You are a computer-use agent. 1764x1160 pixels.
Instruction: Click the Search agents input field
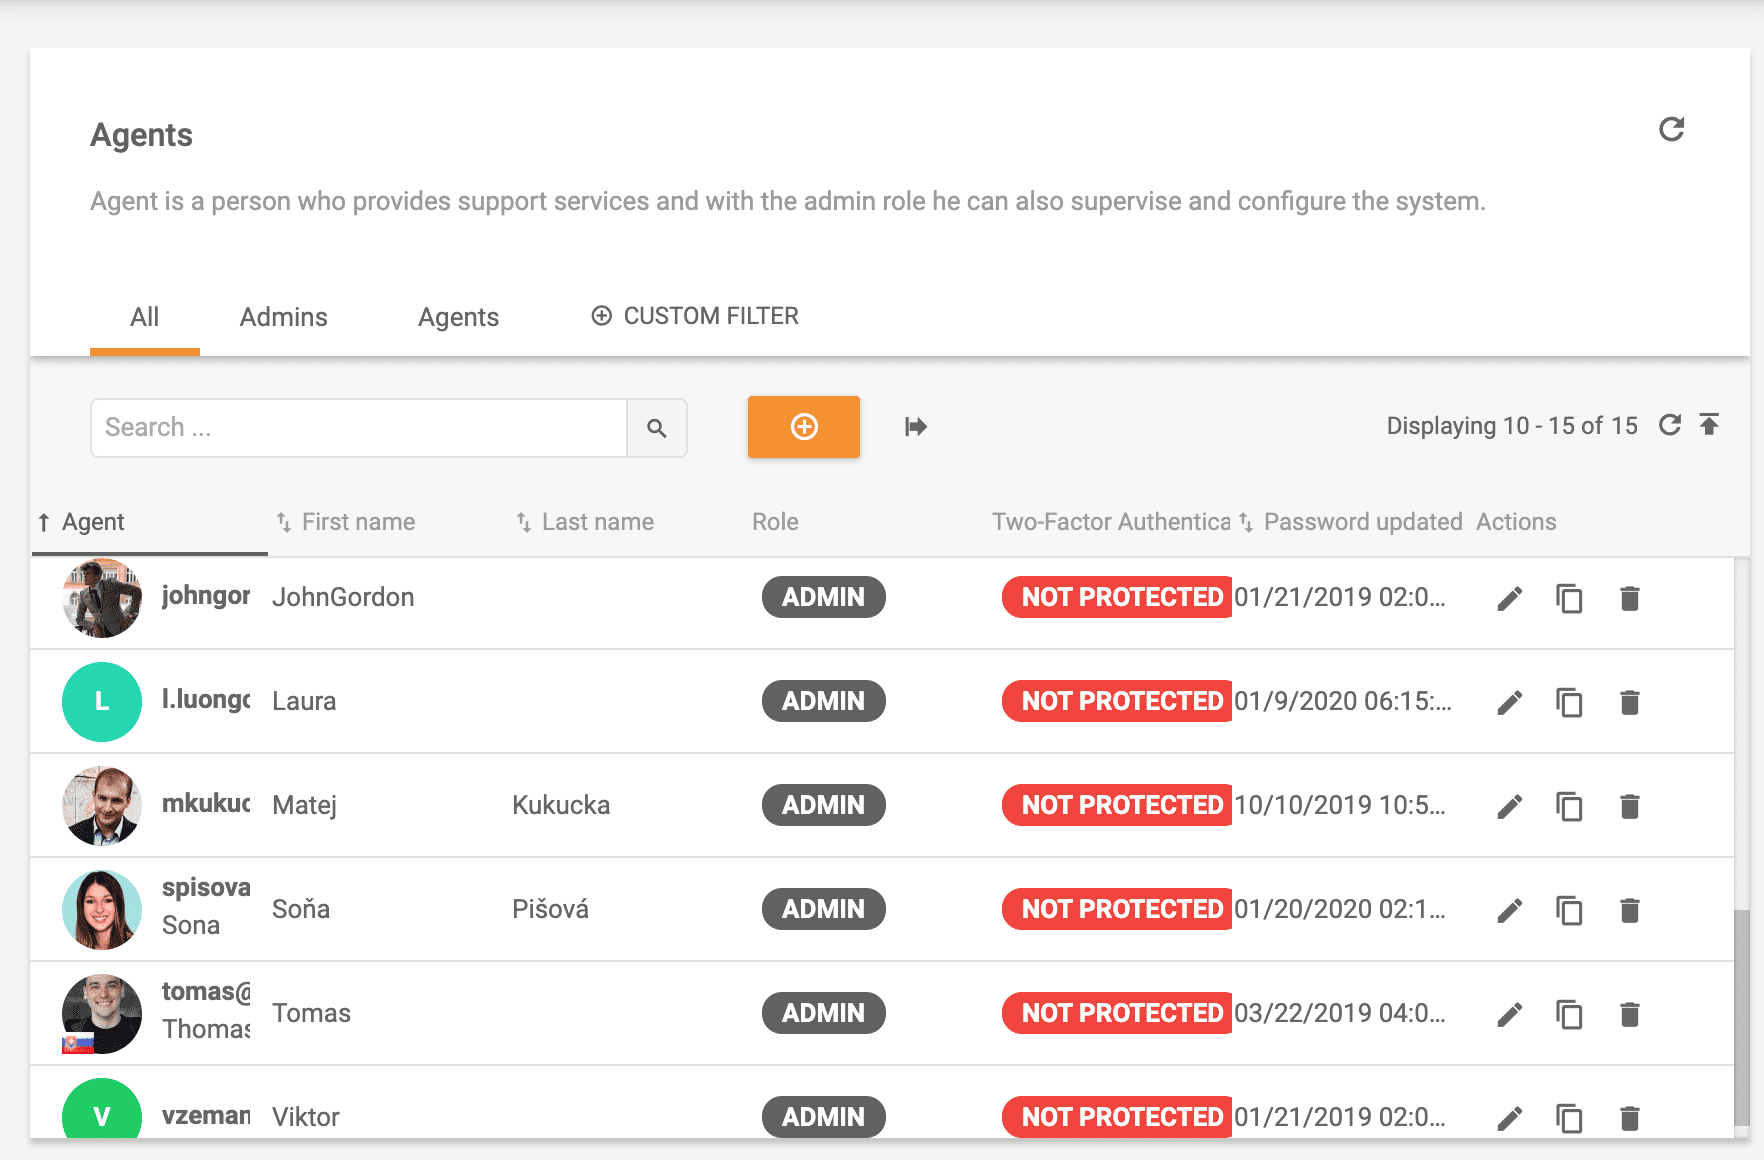(x=358, y=428)
